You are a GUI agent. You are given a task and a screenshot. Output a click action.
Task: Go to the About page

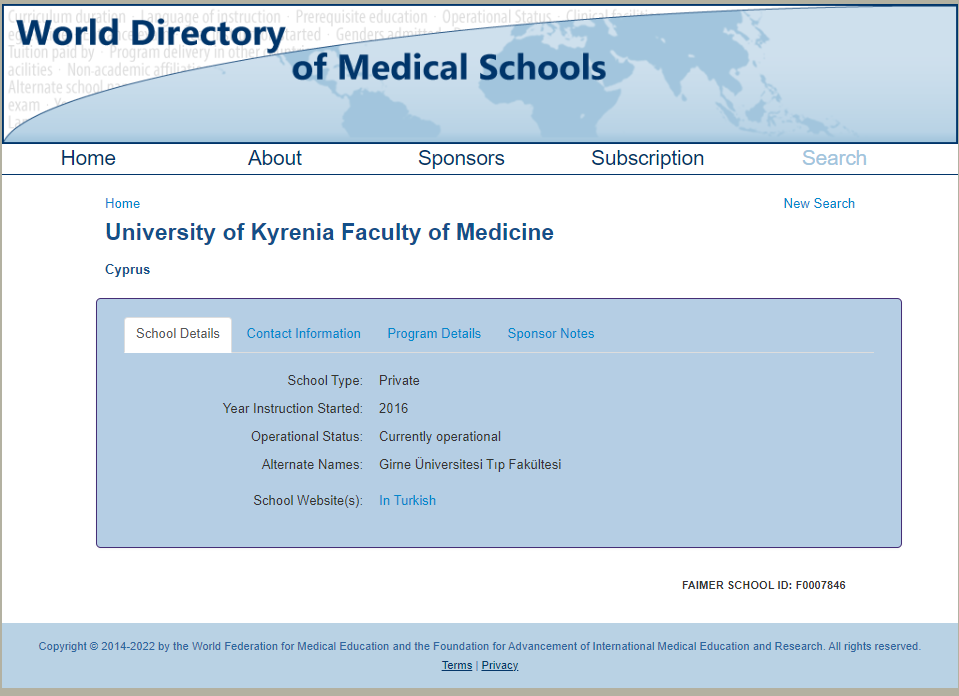pos(275,158)
